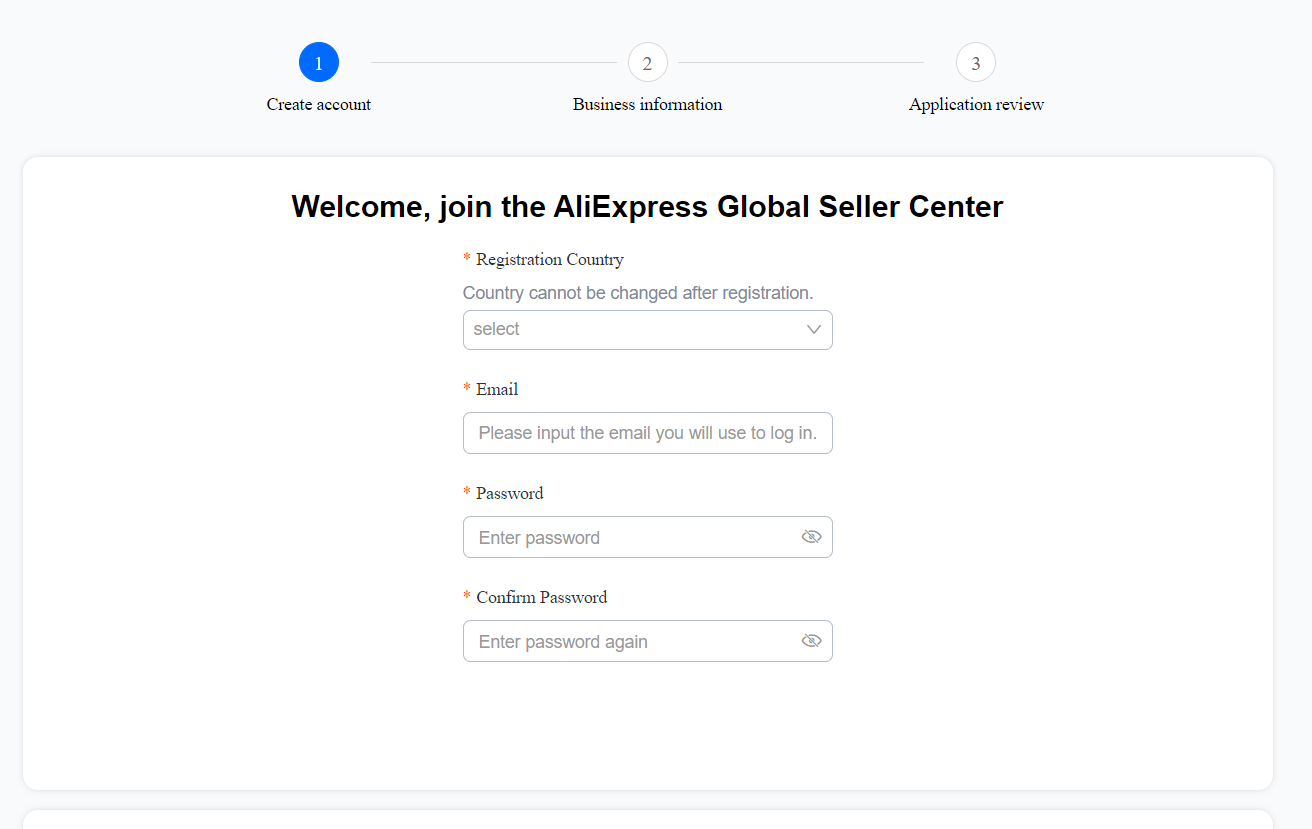Image resolution: width=1312 pixels, height=829 pixels.
Task: Click the Confirm Password label
Action: [x=542, y=597]
